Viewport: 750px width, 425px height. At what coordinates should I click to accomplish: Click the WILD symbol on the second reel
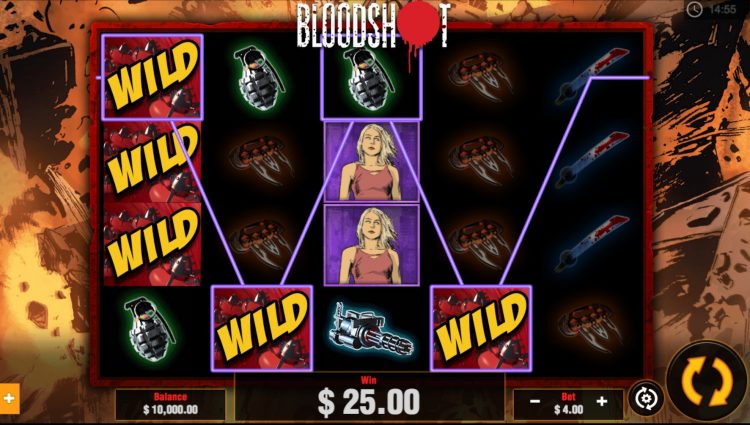(x=262, y=328)
